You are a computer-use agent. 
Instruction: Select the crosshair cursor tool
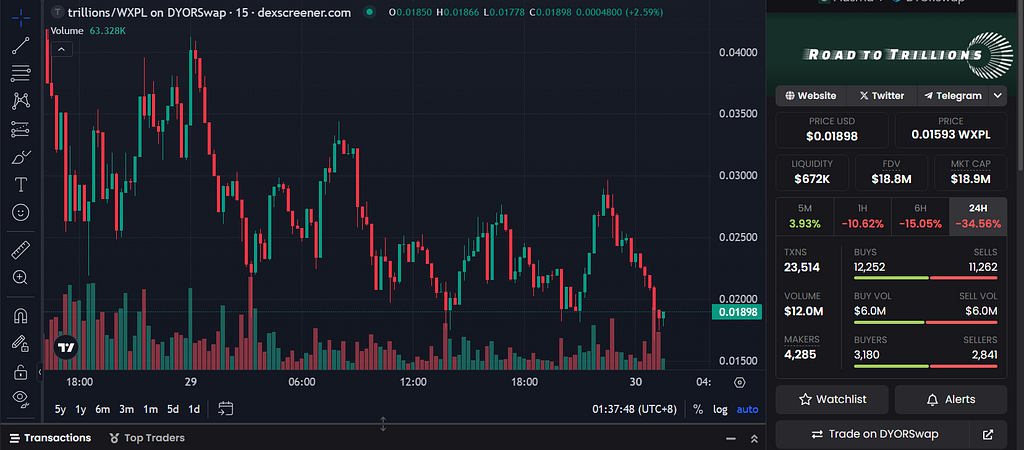(x=20, y=17)
